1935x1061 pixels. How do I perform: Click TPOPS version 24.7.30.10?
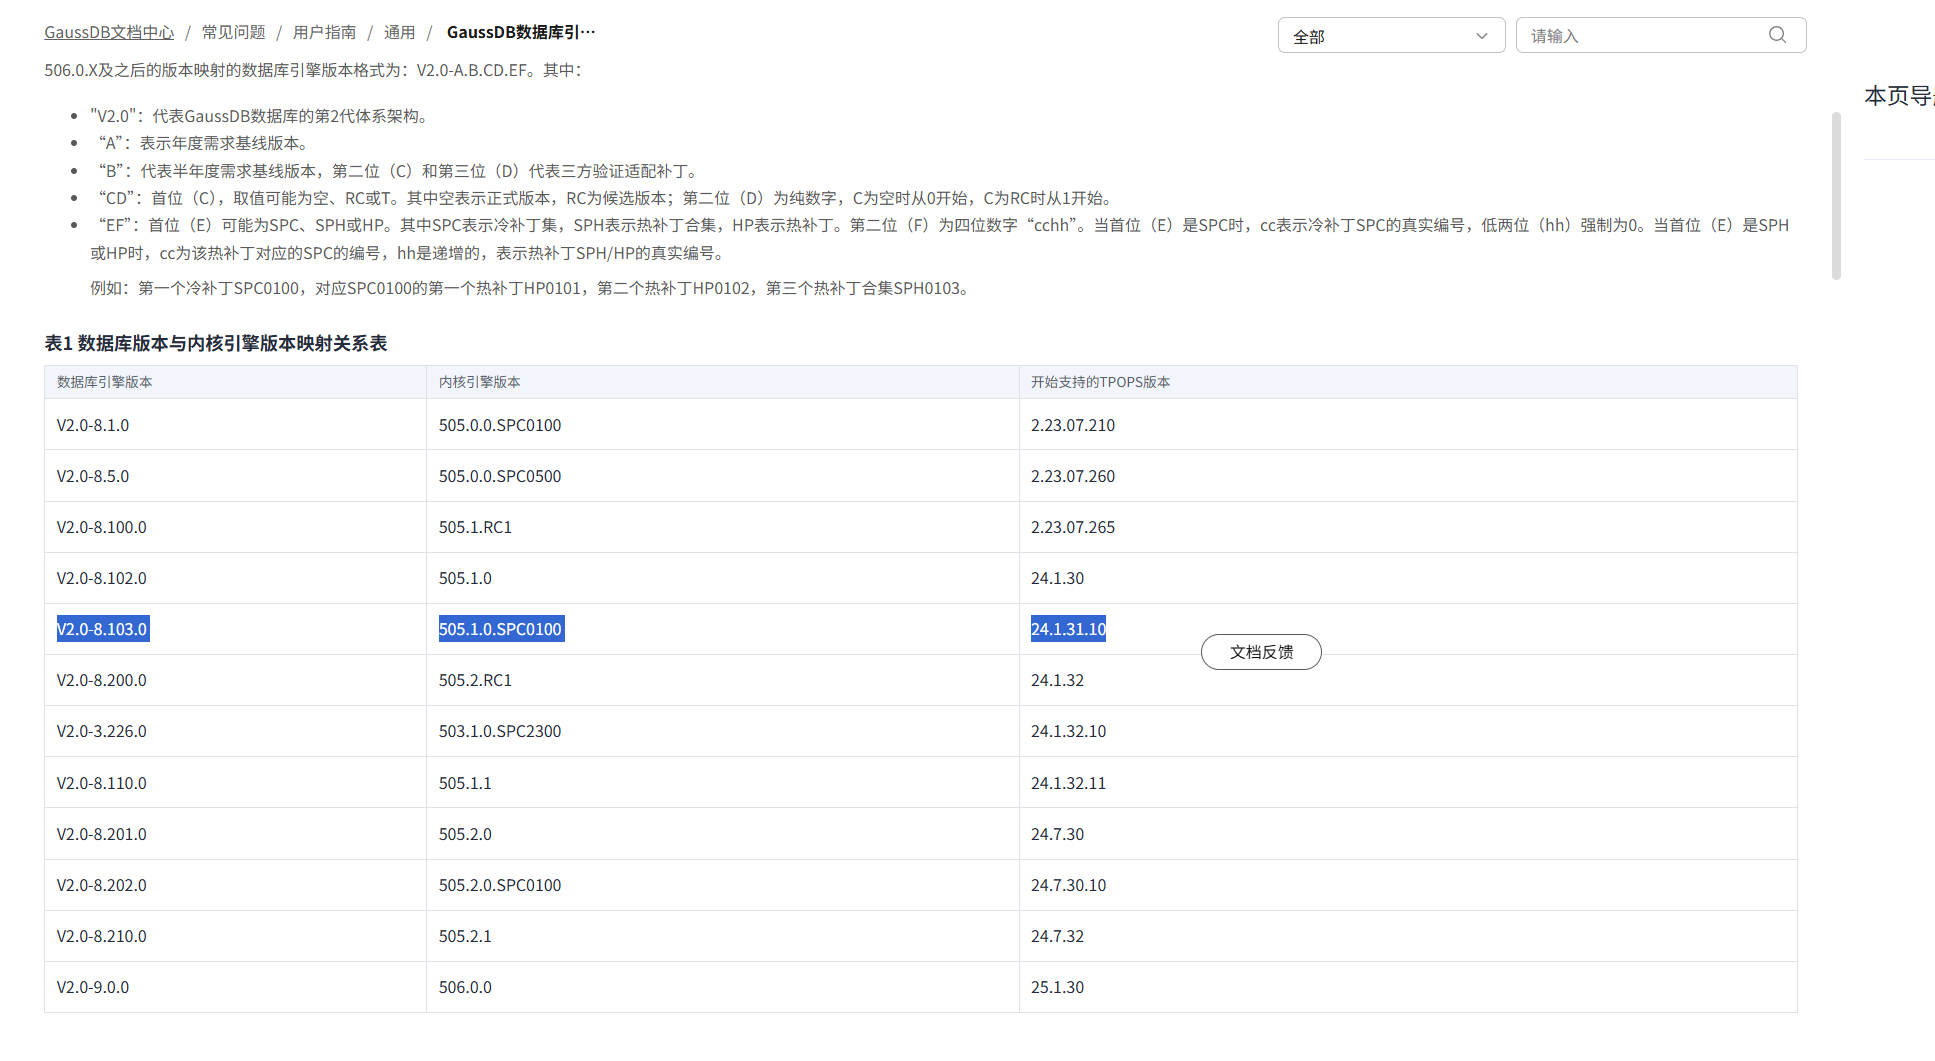[x=1068, y=885]
